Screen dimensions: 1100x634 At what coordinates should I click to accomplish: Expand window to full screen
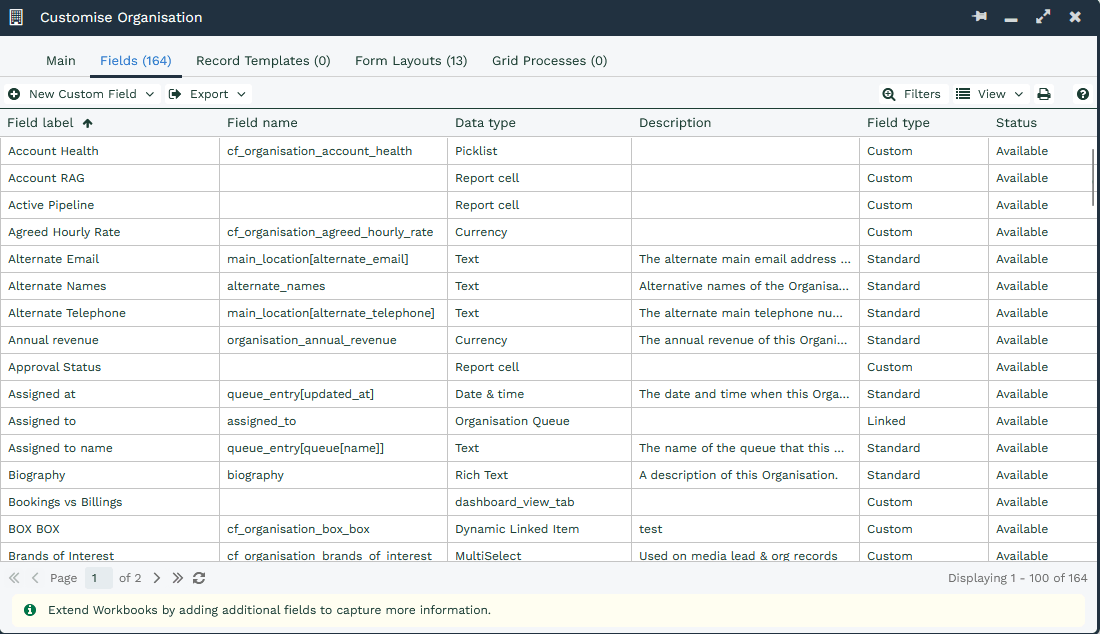1043,17
